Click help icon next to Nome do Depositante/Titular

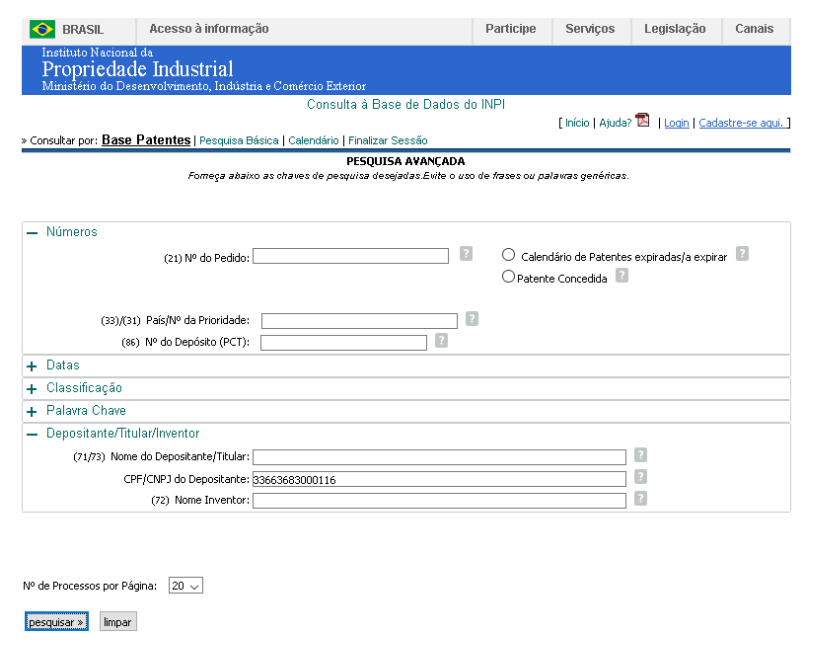coord(641,455)
